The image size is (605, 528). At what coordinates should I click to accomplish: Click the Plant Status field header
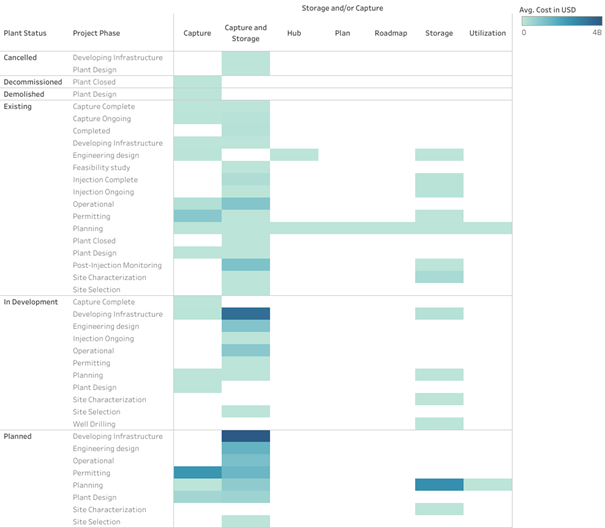click(x=26, y=33)
